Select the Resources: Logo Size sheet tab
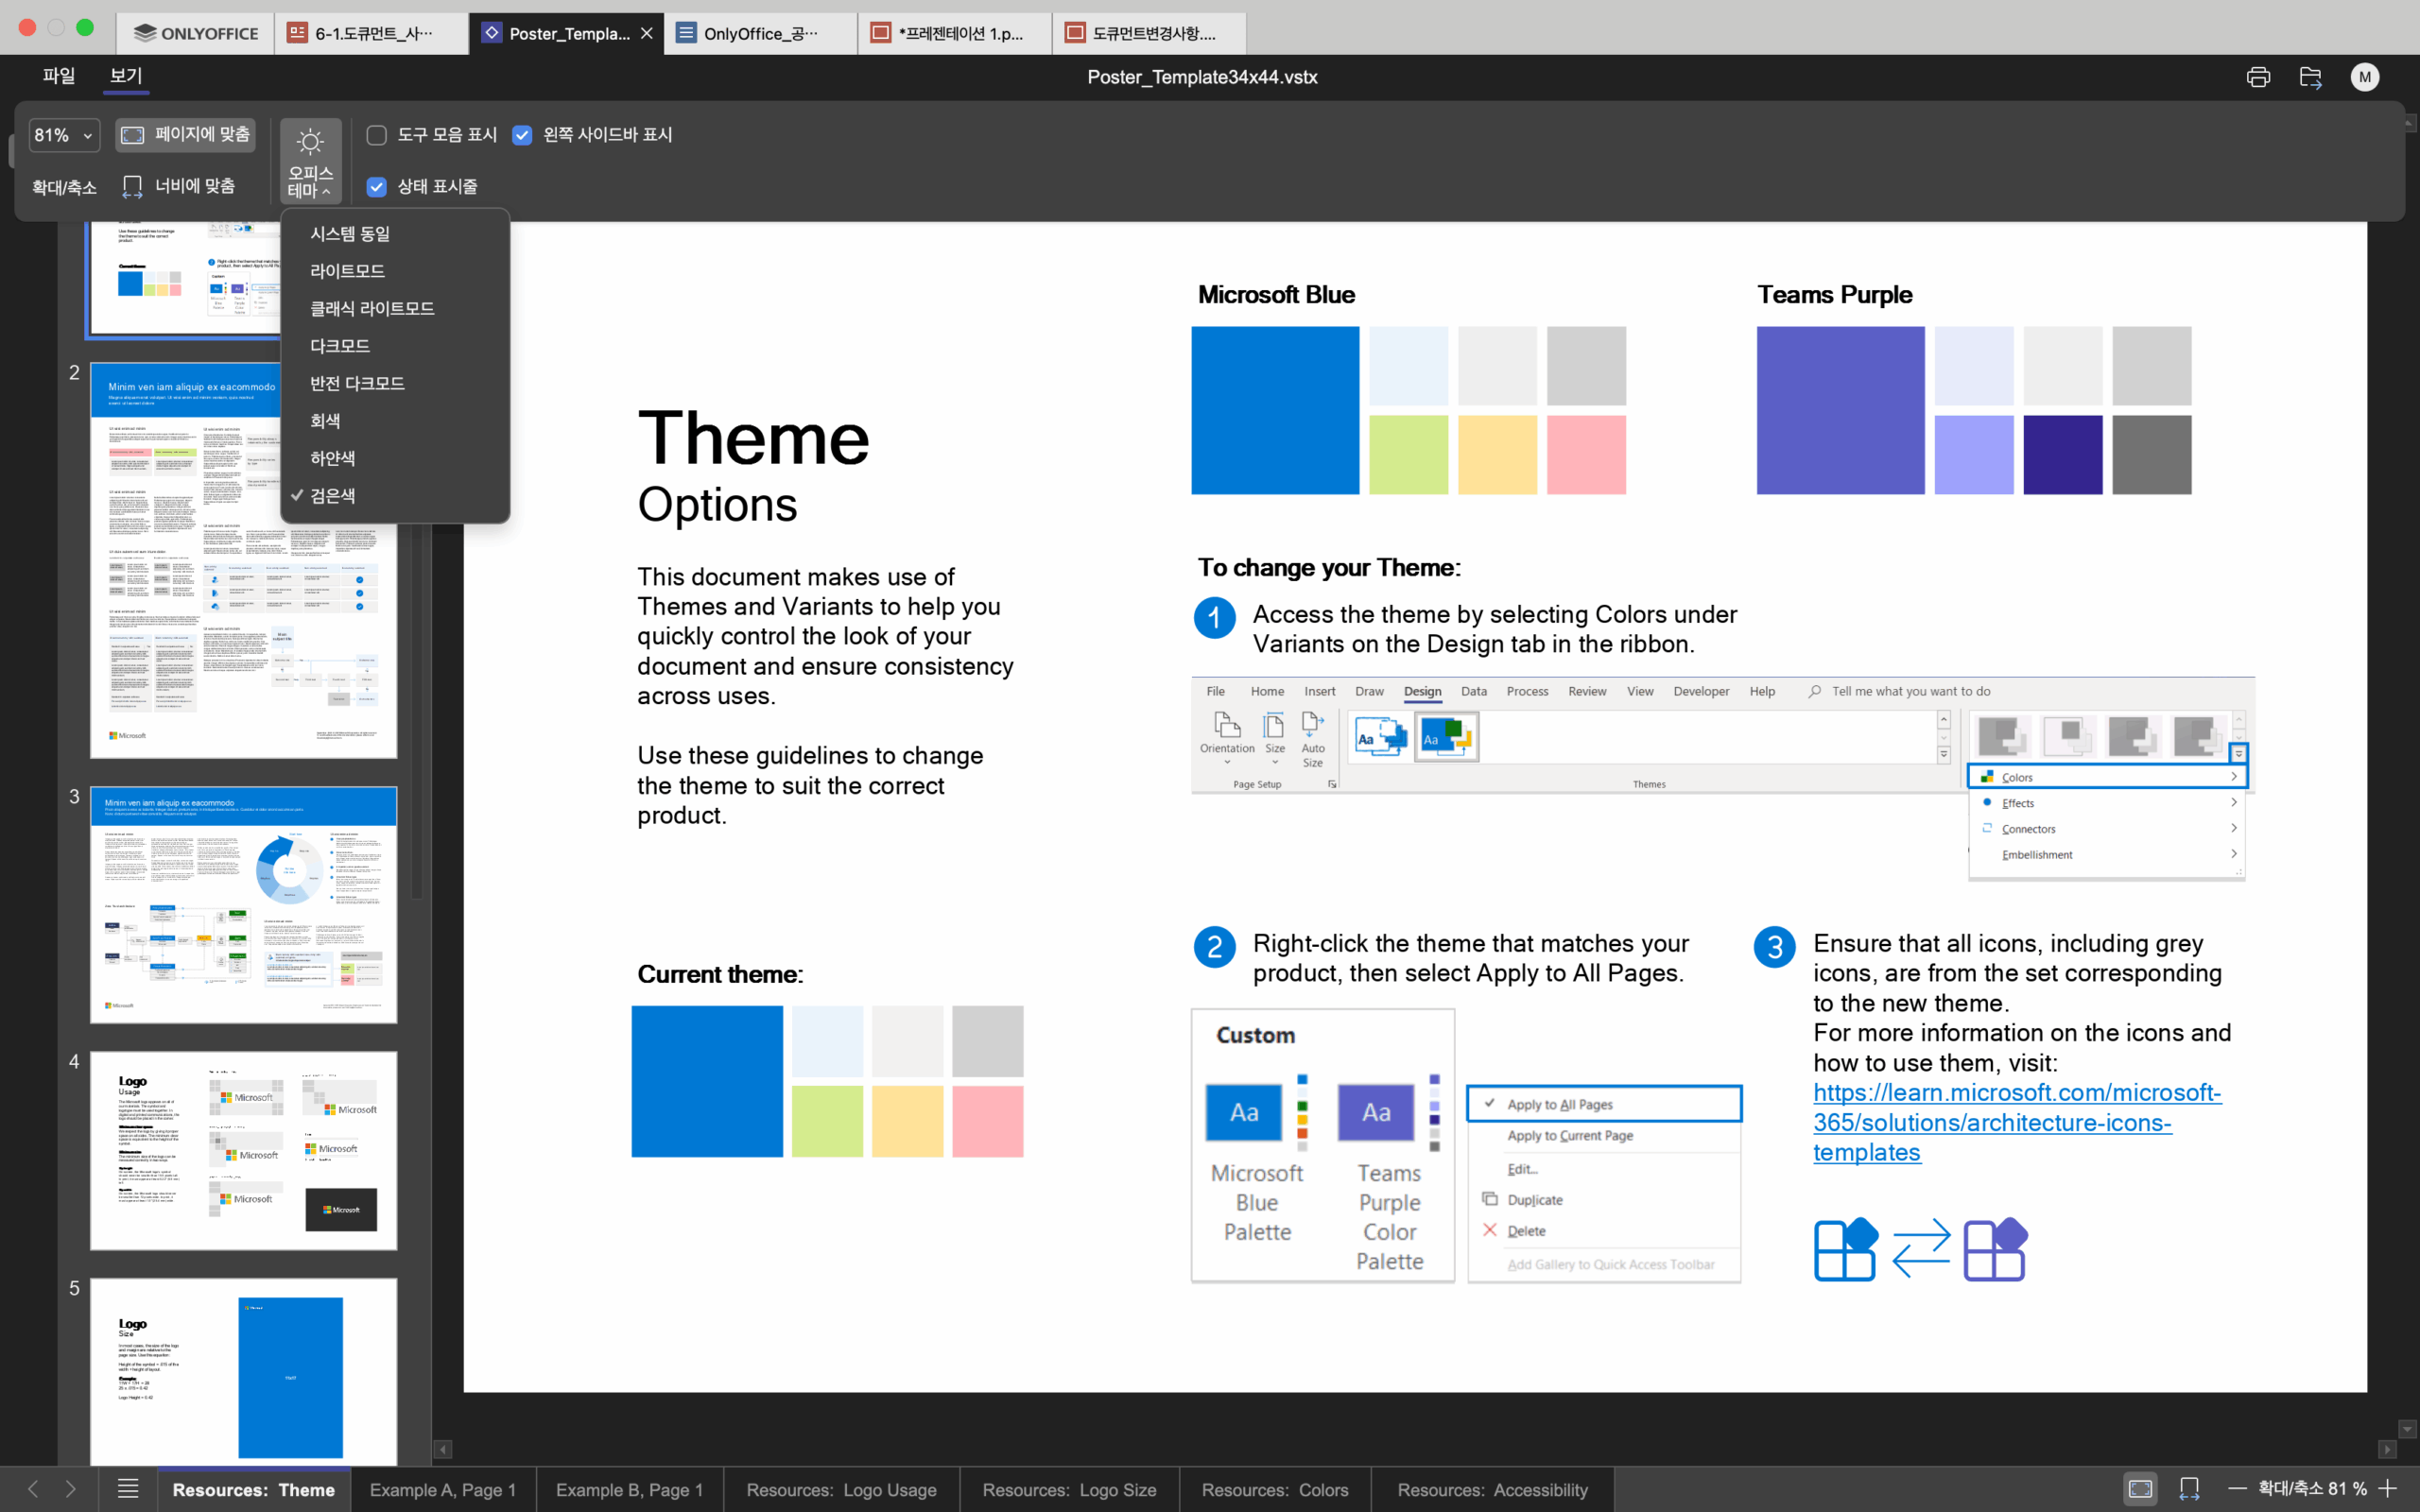 (x=1069, y=1489)
